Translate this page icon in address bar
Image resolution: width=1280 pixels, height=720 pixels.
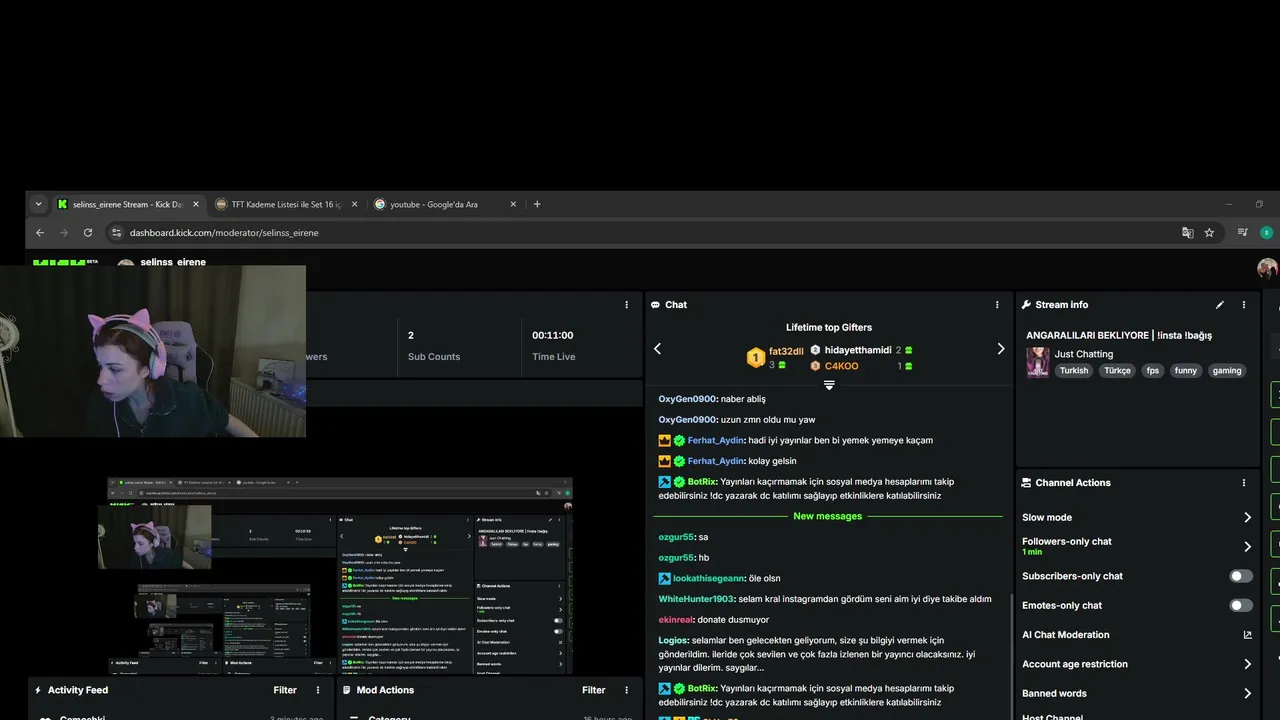[x=1187, y=232]
